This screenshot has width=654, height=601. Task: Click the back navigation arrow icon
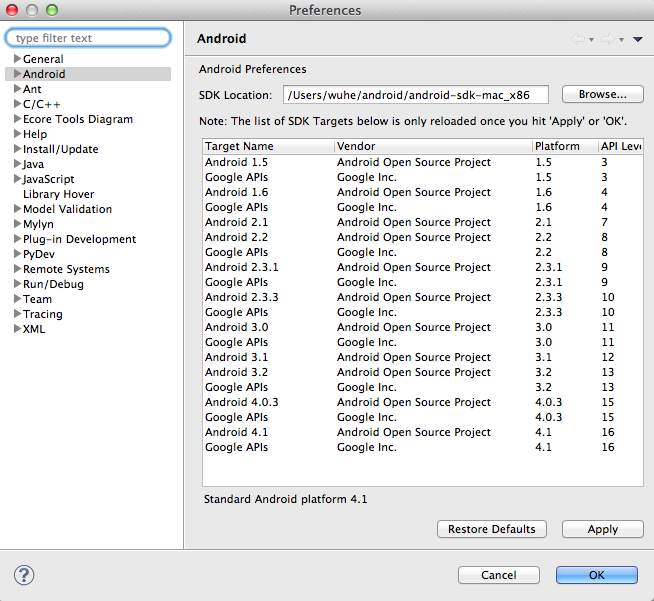tap(578, 39)
